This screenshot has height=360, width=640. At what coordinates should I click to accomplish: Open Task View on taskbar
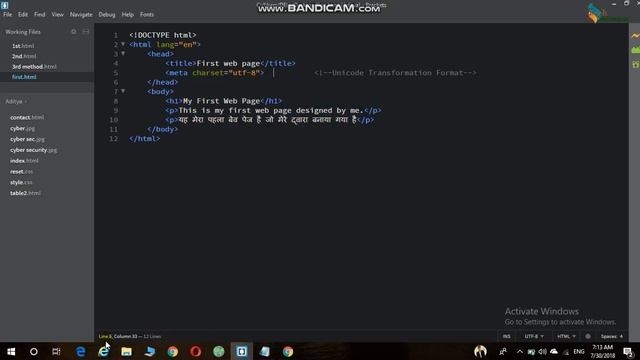tap(56, 351)
